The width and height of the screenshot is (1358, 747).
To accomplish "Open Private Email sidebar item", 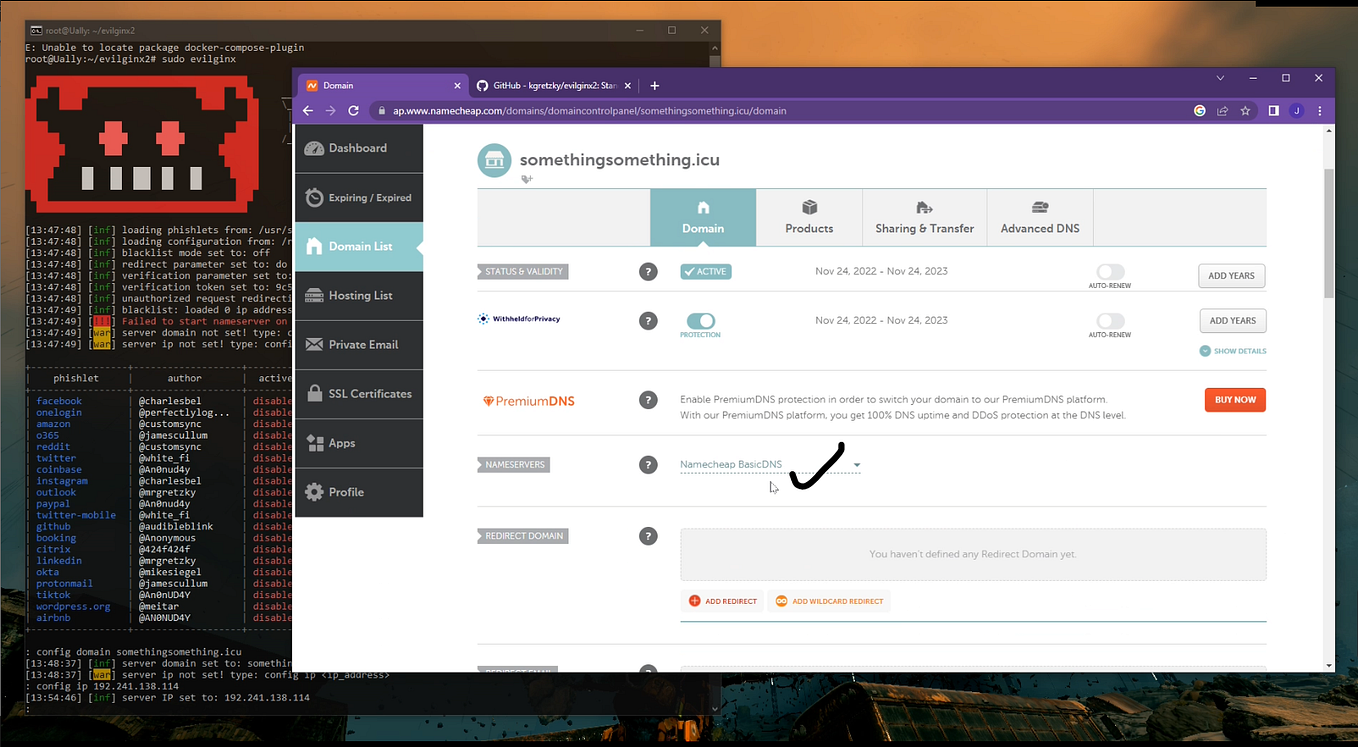I will click(x=359, y=344).
